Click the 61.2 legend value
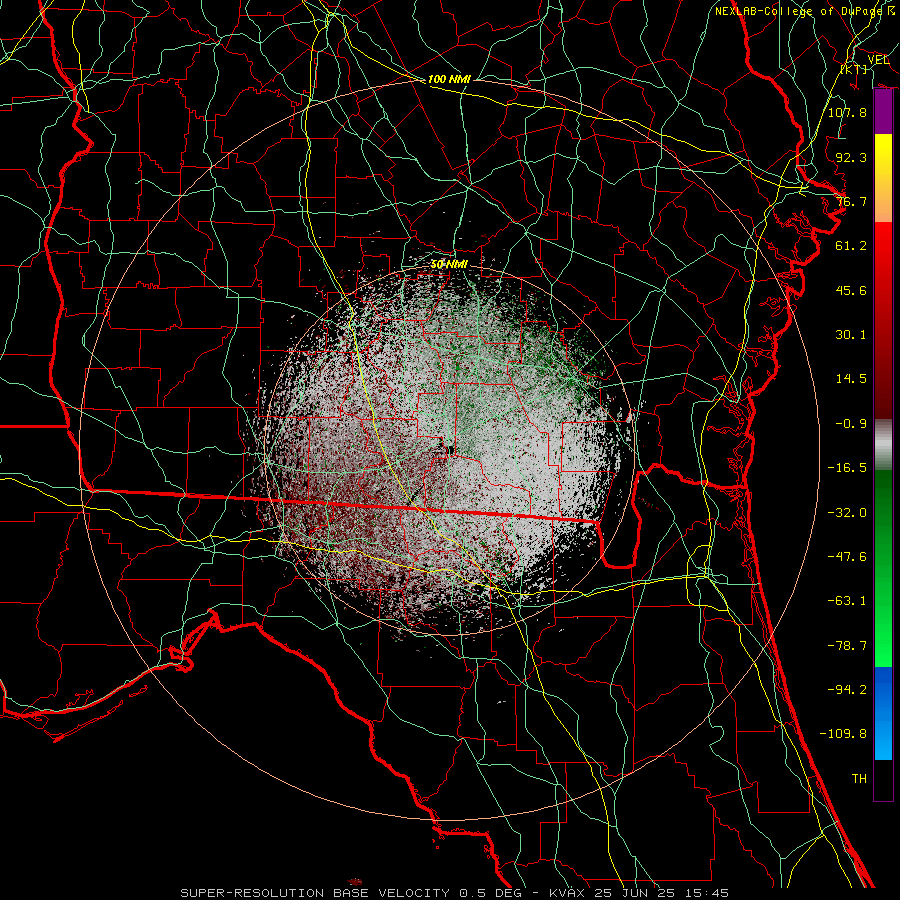The image size is (900, 900). (851, 246)
